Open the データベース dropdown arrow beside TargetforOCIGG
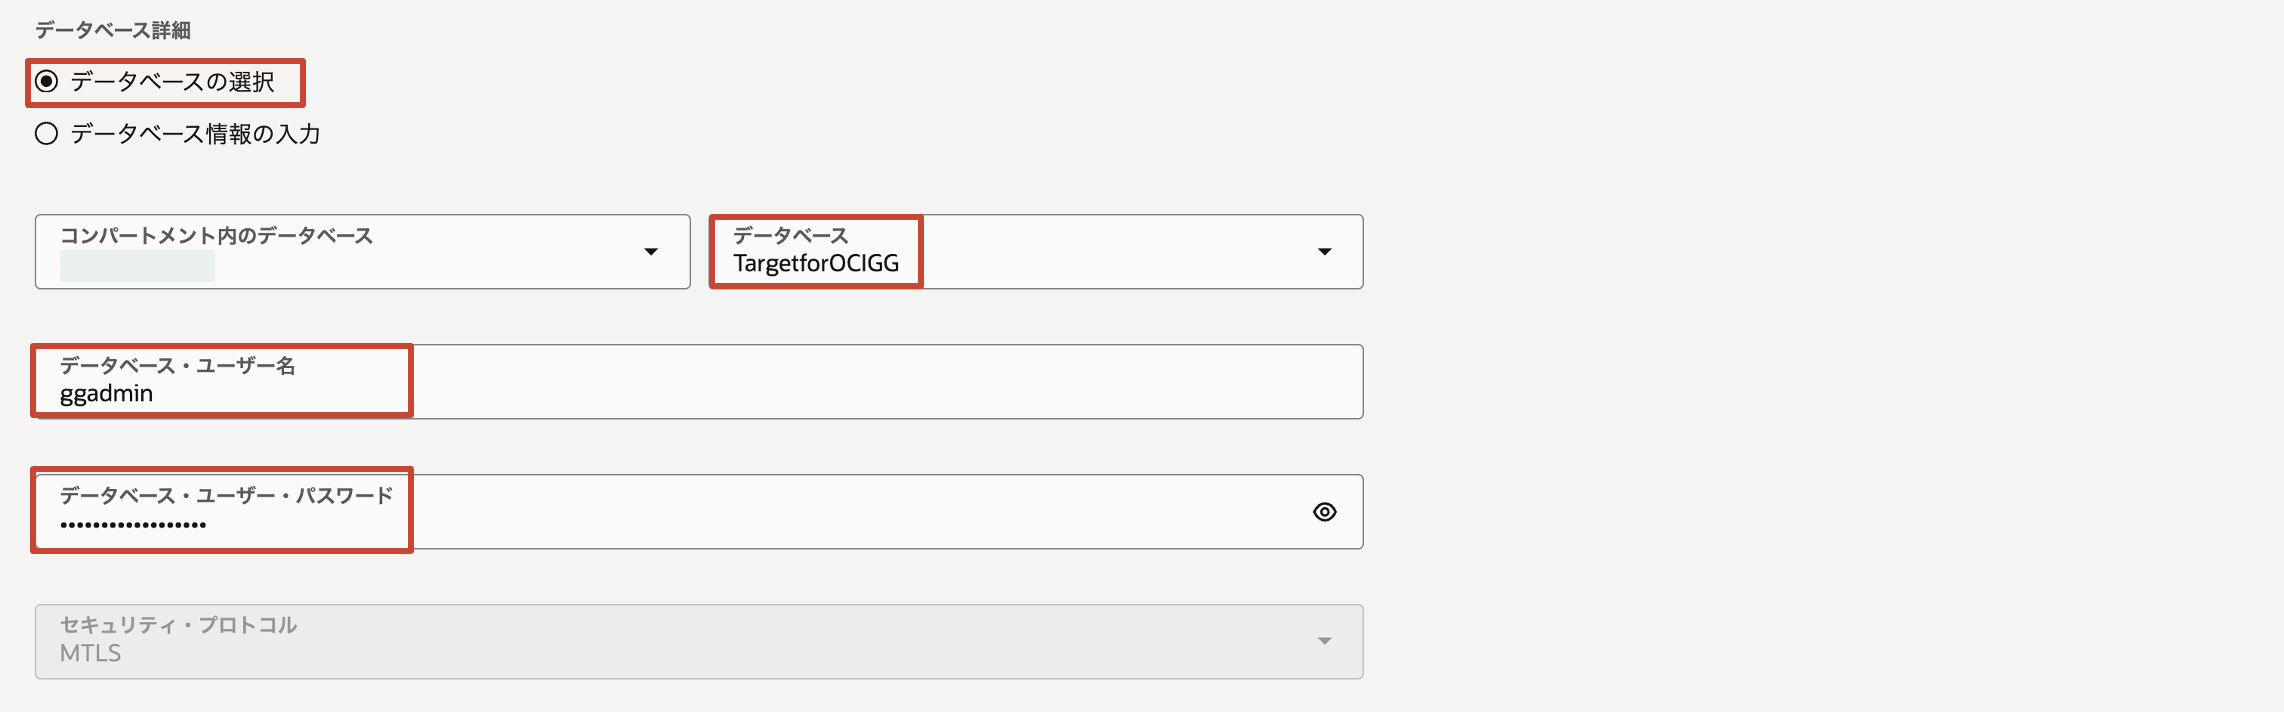The image size is (2284, 712). (x=1324, y=252)
